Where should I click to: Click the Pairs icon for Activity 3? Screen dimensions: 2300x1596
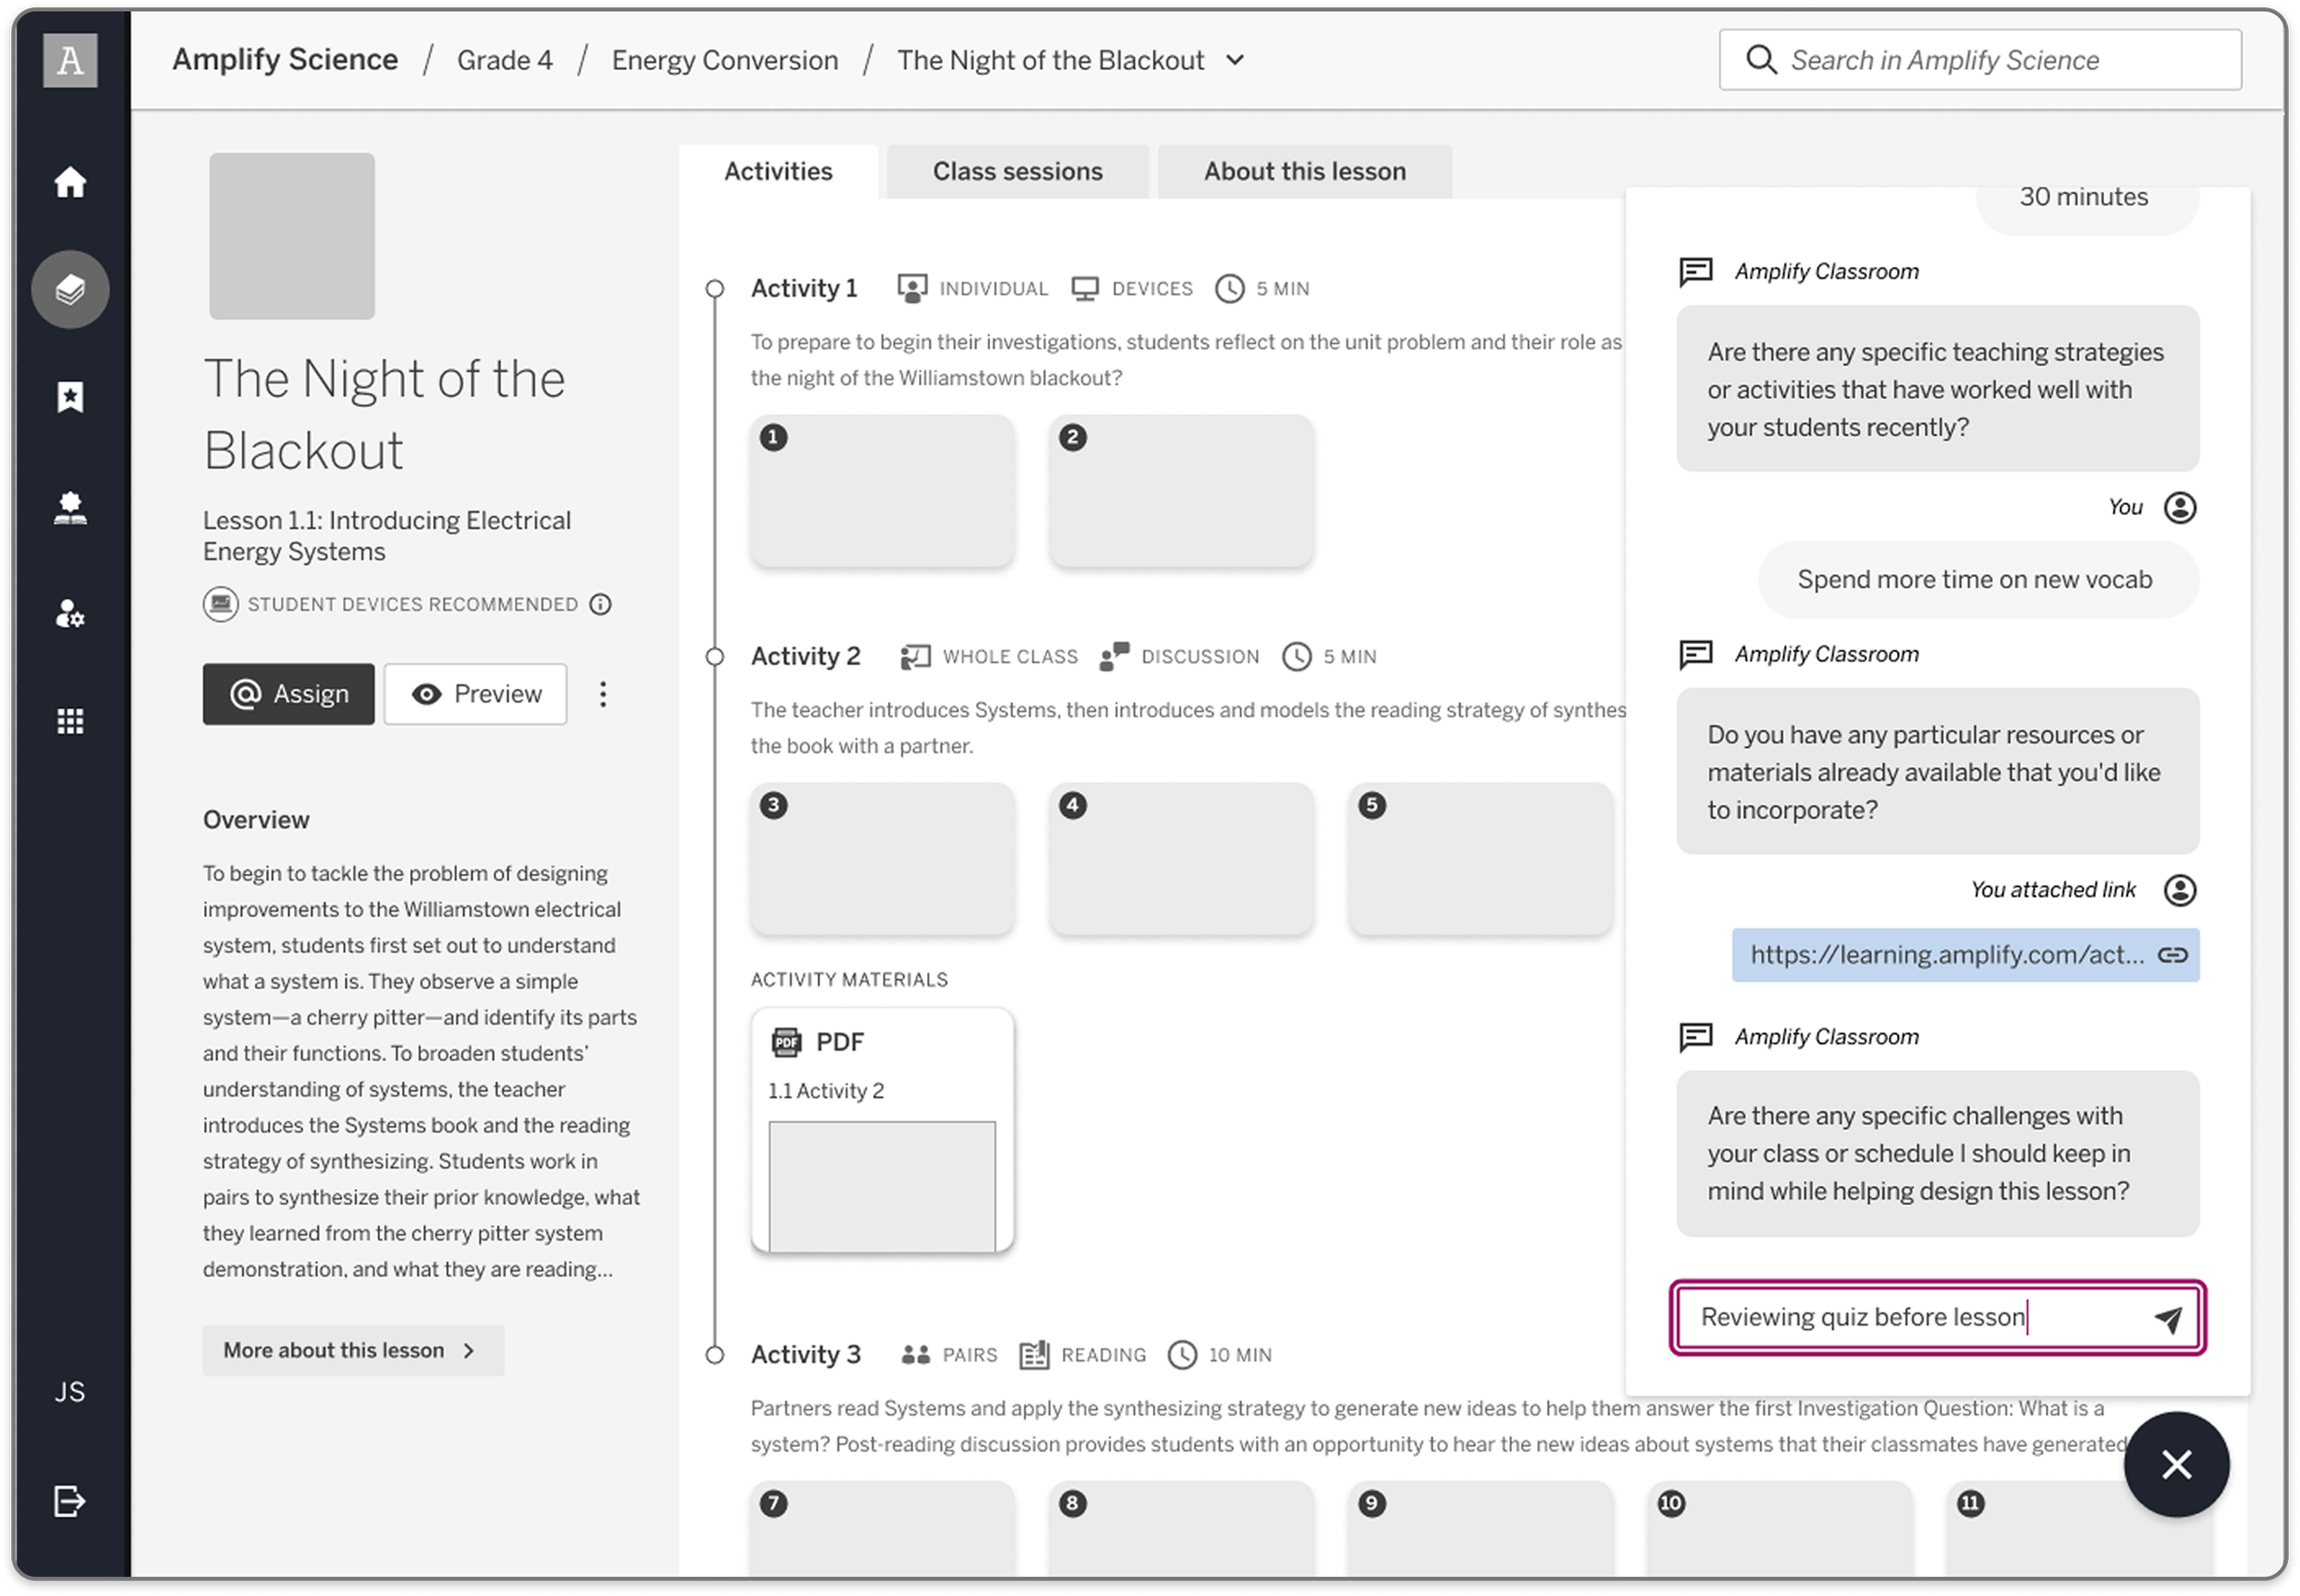click(916, 1355)
